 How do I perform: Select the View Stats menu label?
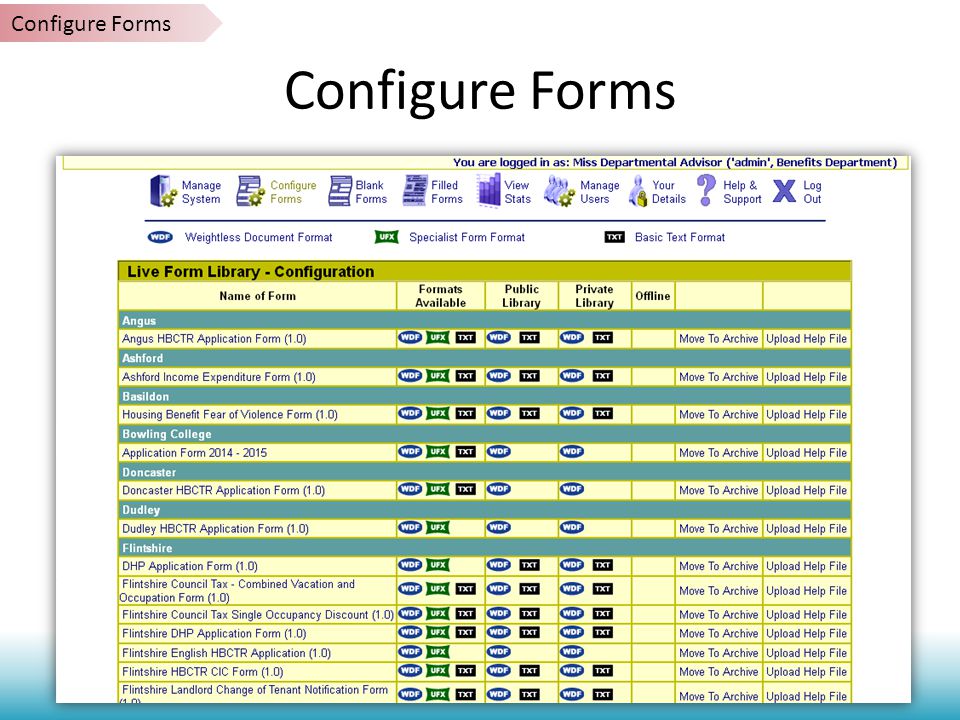click(x=517, y=192)
